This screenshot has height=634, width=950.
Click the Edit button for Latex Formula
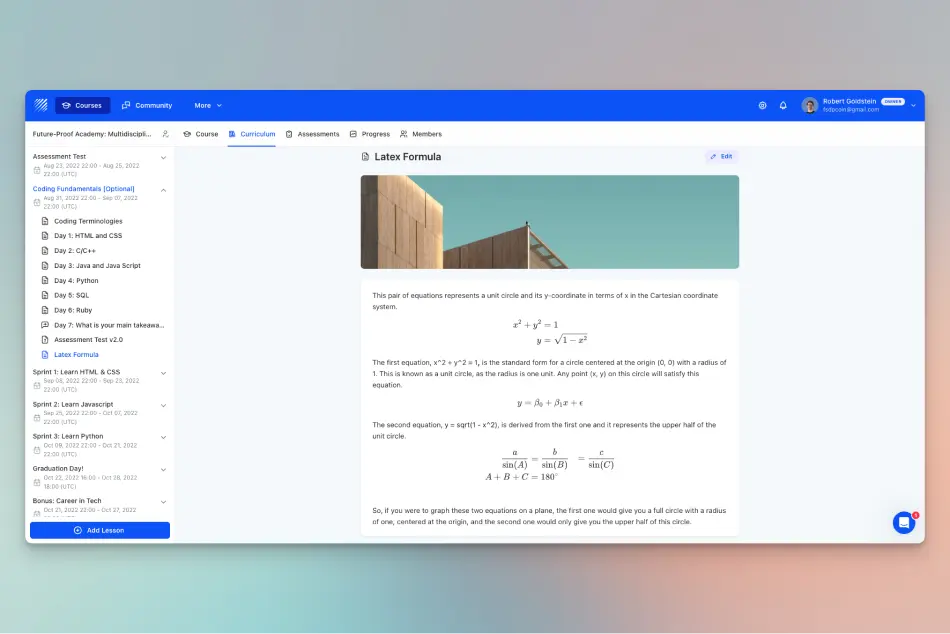click(721, 156)
